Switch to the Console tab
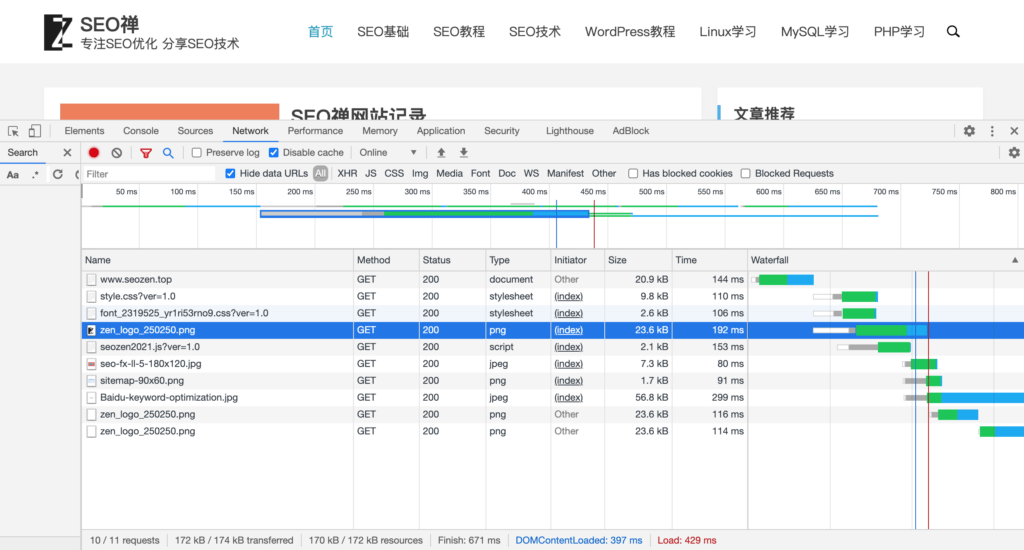Screen dimensions: 1024x550 pyautogui.click(x=140, y=131)
